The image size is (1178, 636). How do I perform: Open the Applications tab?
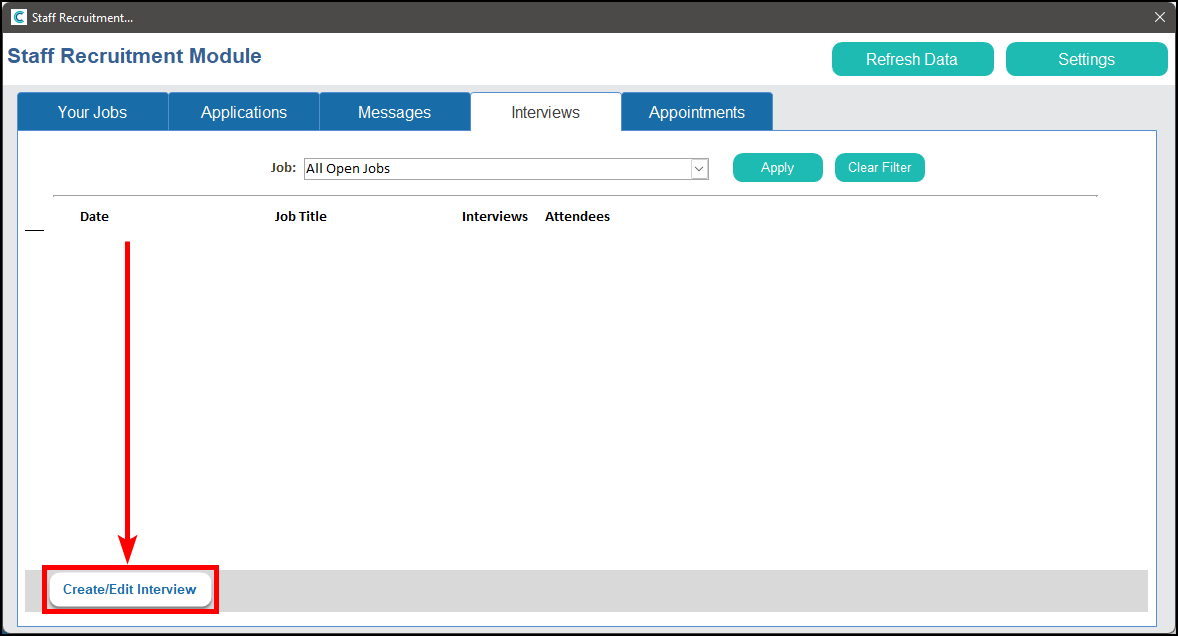pos(244,112)
